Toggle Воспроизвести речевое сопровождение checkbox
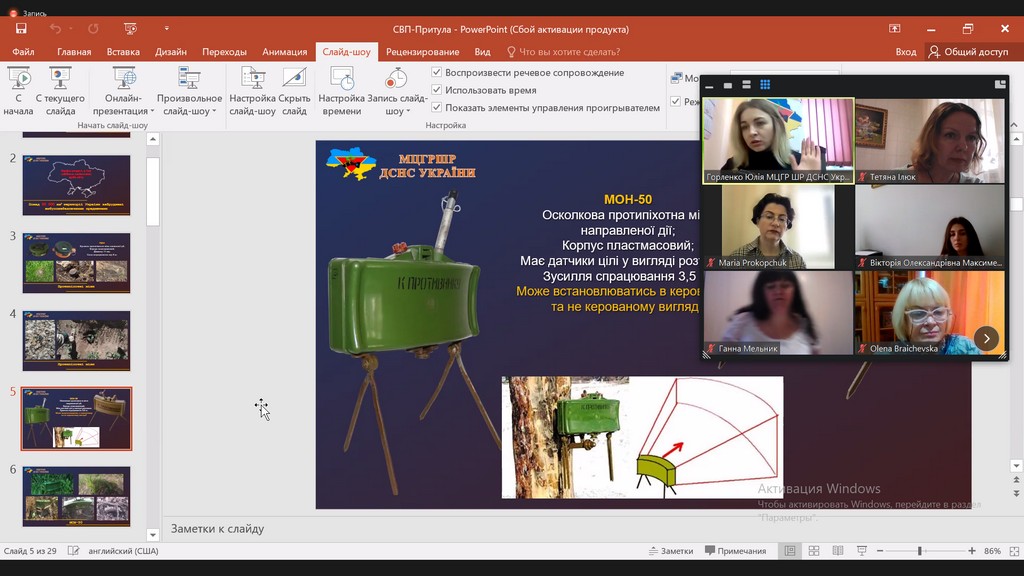 (x=437, y=73)
